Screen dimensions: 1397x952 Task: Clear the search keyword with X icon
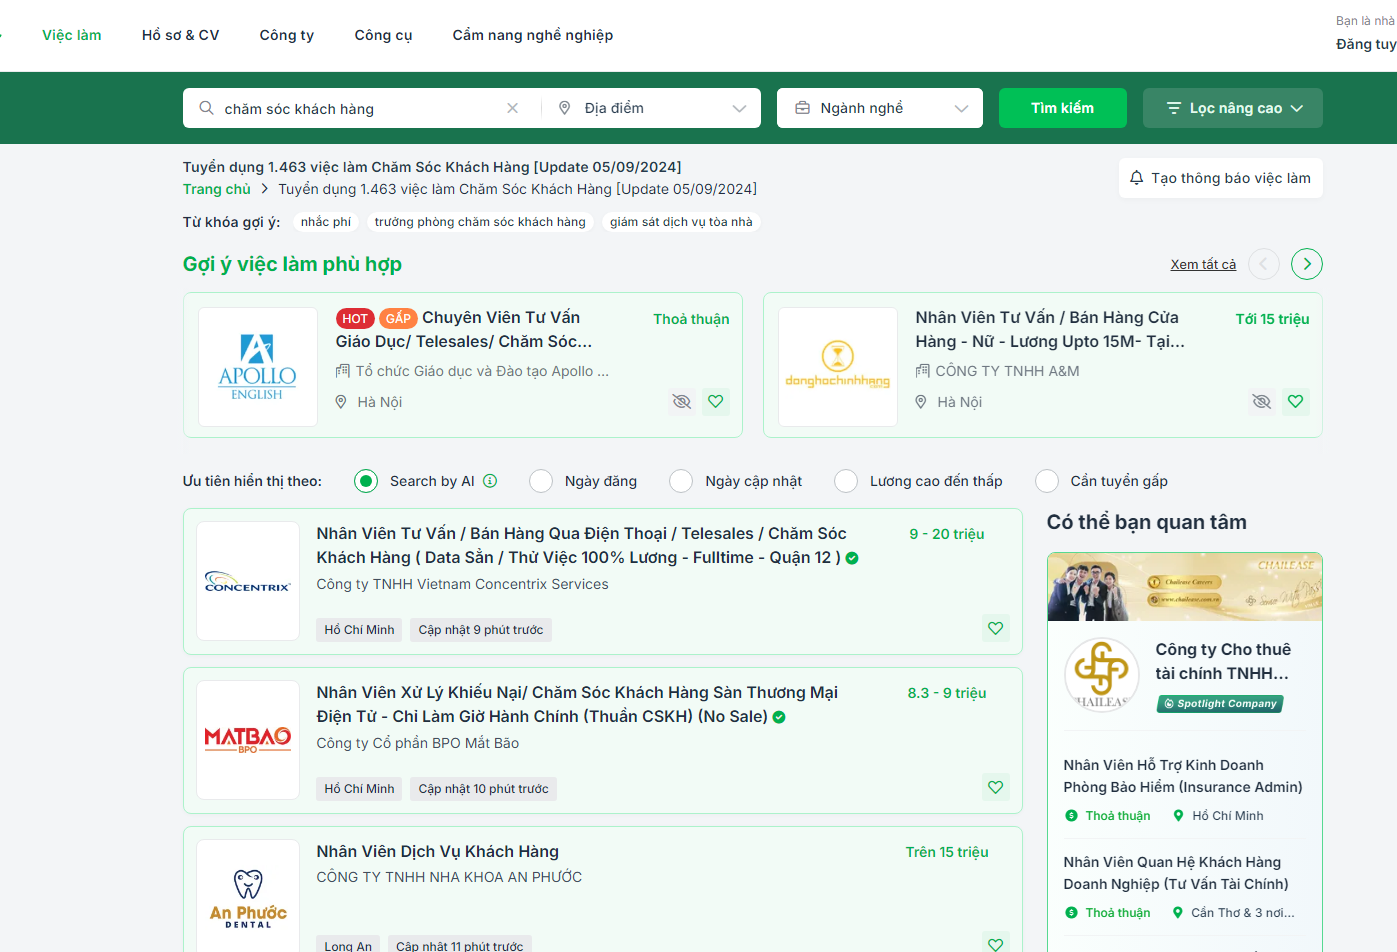pyautogui.click(x=512, y=108)
